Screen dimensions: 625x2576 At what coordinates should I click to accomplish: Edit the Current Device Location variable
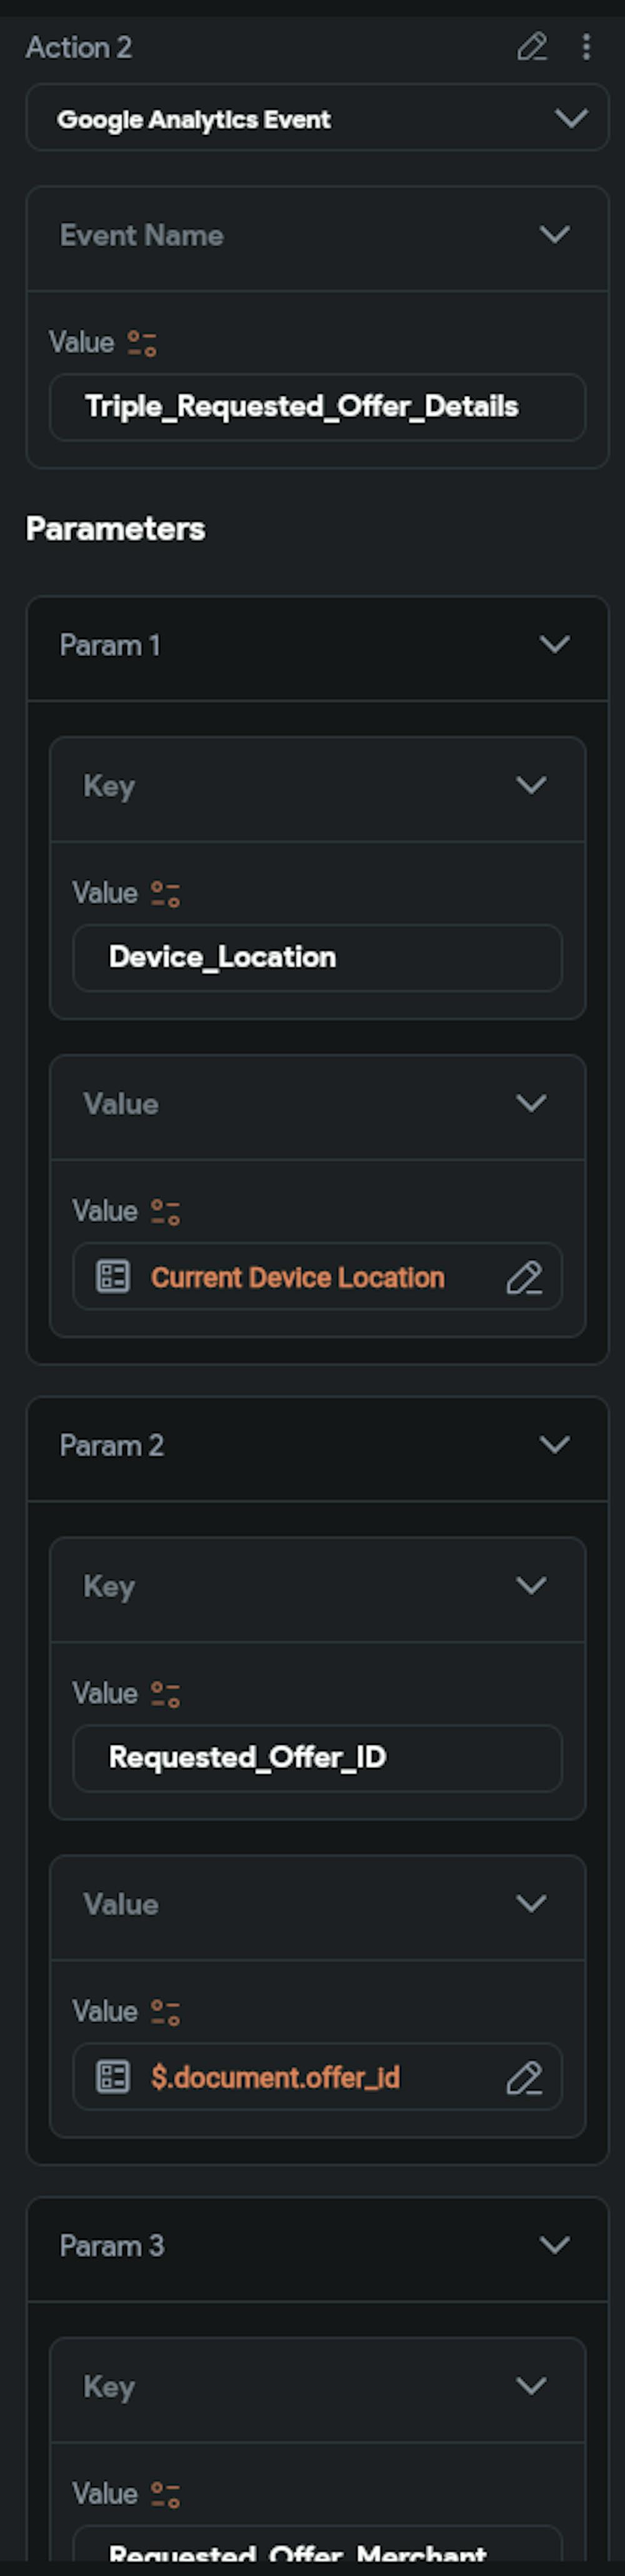[x=524, y=1278]
